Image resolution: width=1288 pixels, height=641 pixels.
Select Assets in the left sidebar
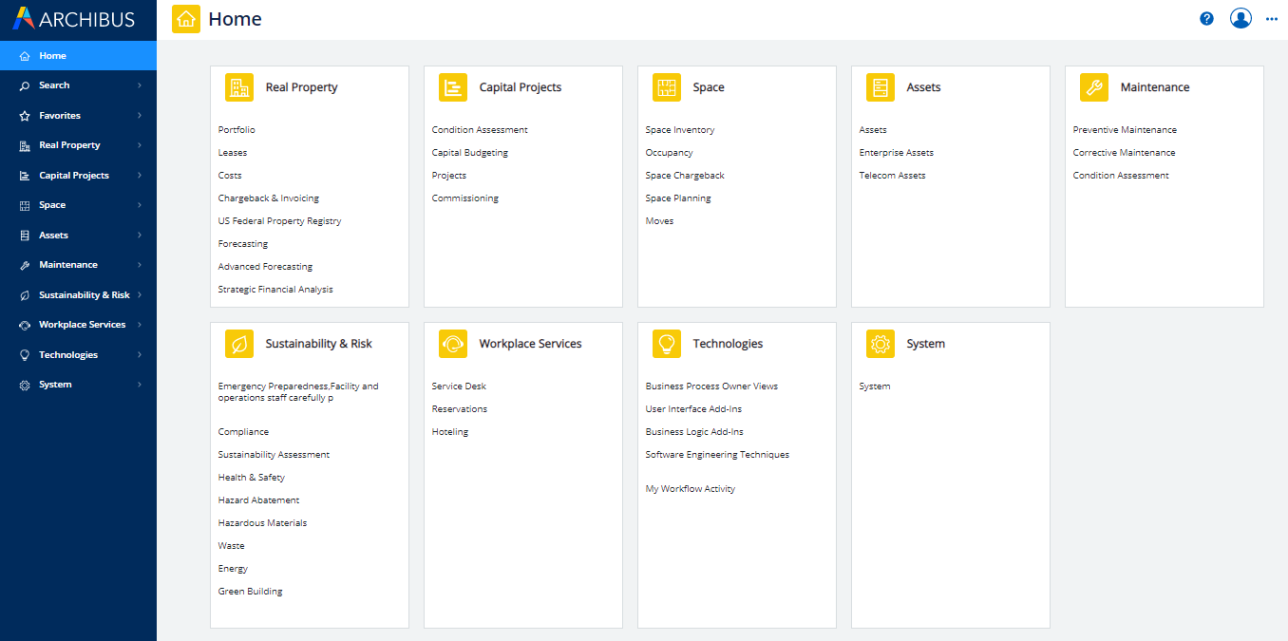point(53,235)
